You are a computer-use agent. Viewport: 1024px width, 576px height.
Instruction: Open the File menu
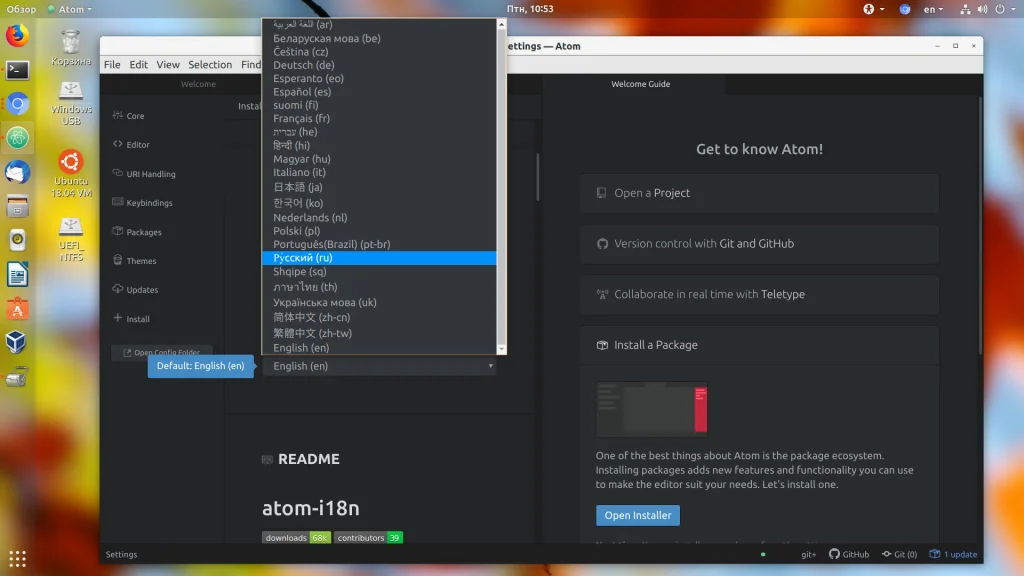pyautogui.click(x=112, y=65)
